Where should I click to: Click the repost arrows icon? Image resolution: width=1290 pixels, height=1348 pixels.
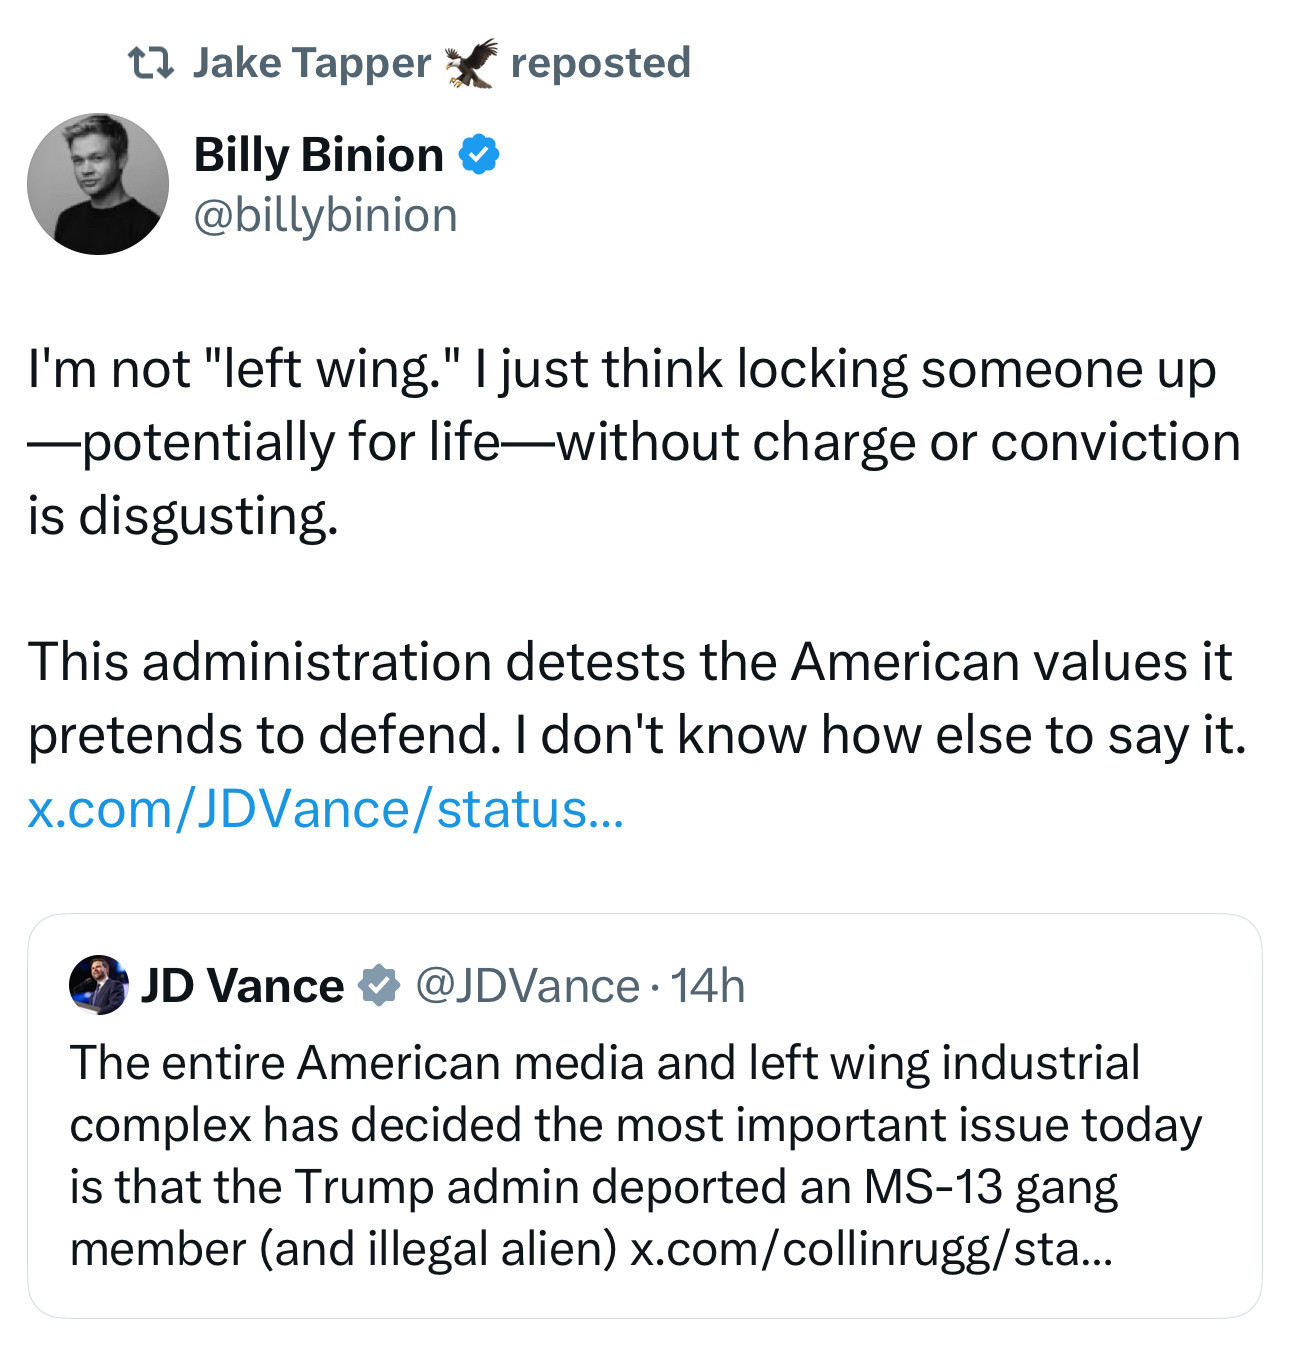(152, 63)
